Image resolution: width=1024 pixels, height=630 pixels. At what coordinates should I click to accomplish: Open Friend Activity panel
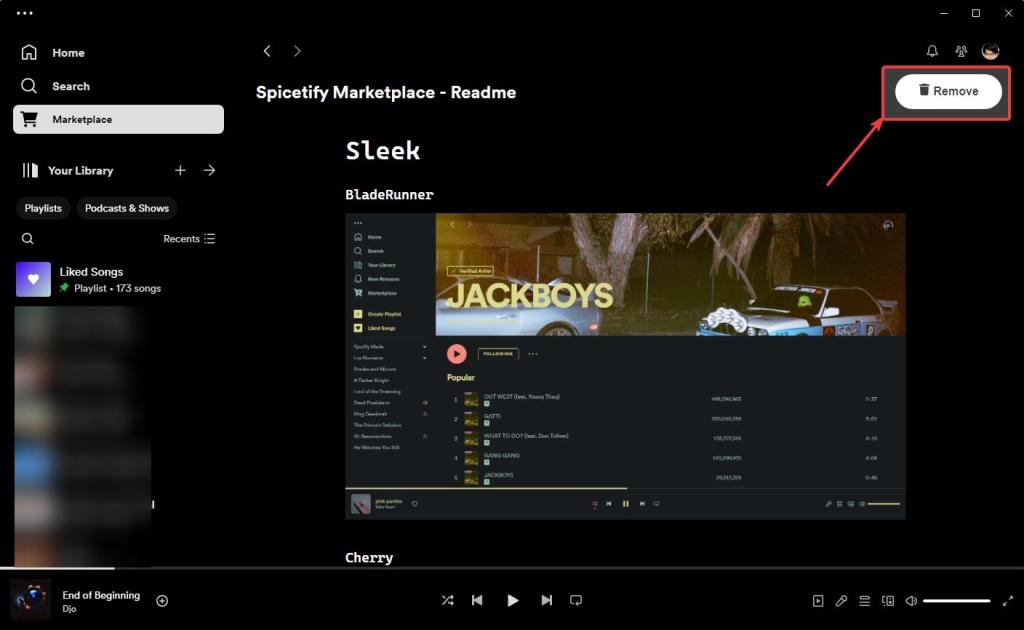961,51
